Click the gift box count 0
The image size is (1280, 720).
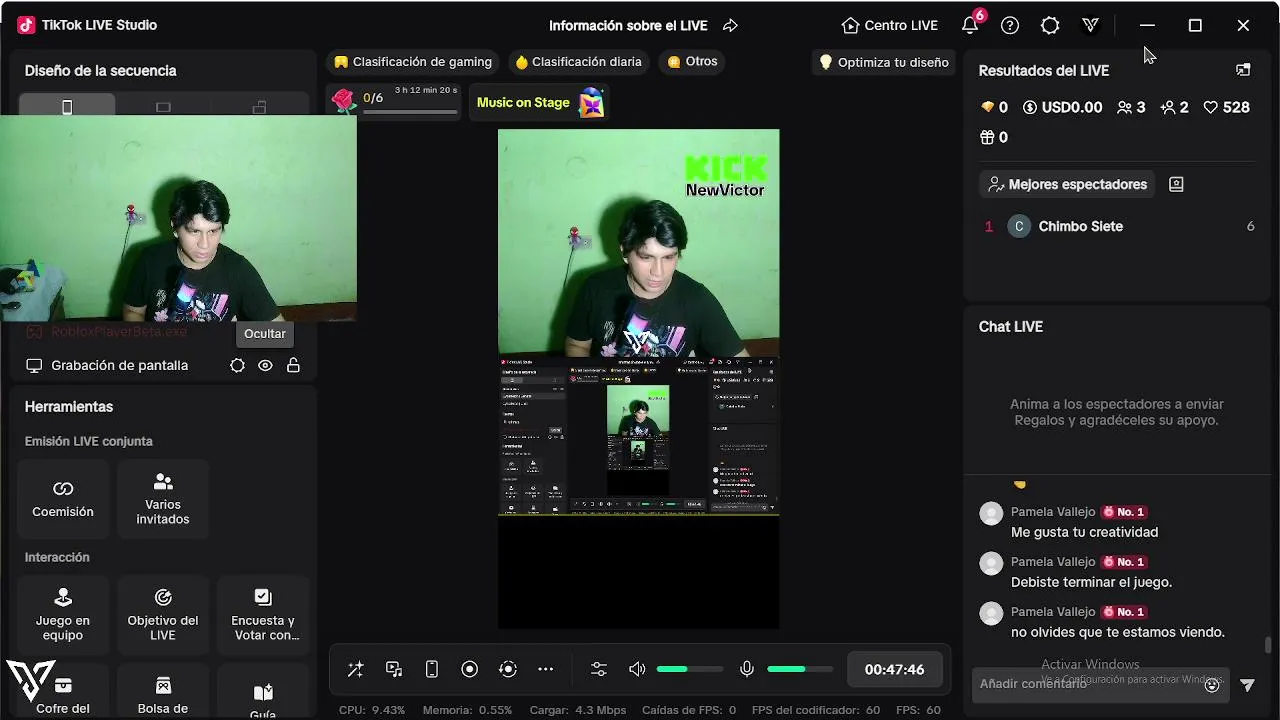pos(994,137)
